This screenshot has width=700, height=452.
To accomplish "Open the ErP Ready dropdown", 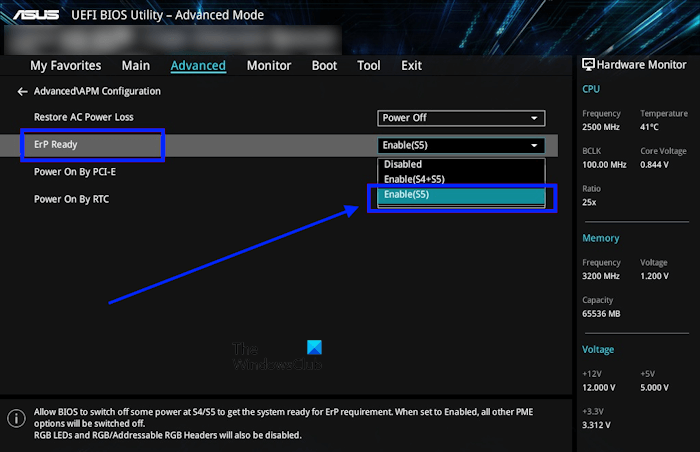I will [461, 145].
